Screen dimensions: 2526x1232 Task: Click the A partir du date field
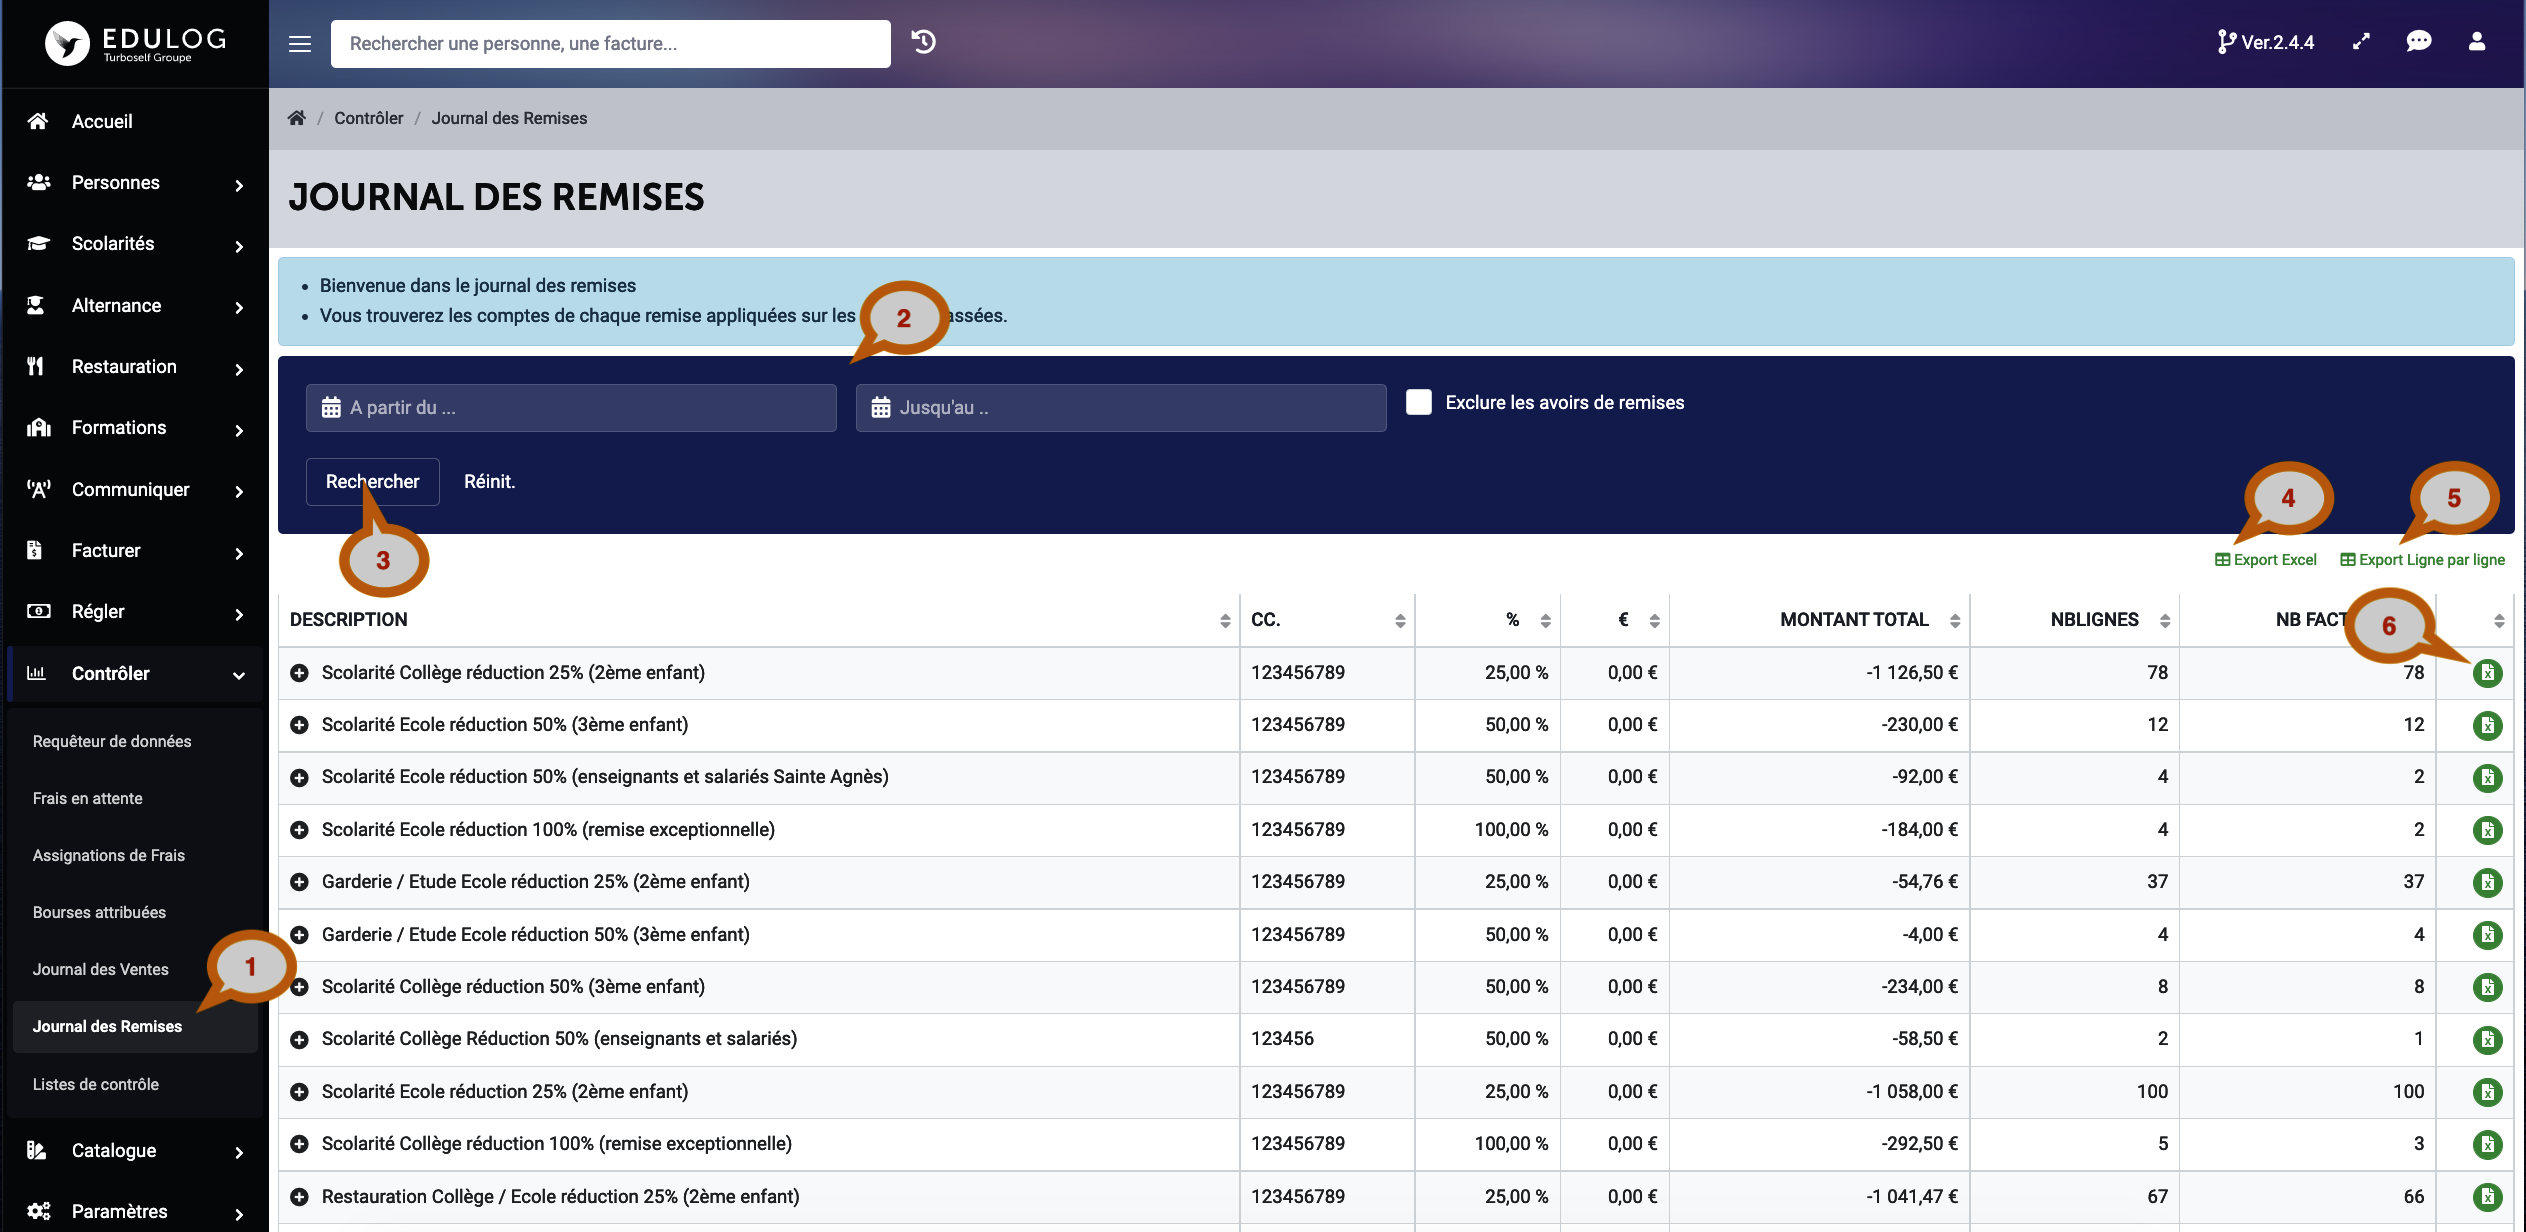(571, 408)
